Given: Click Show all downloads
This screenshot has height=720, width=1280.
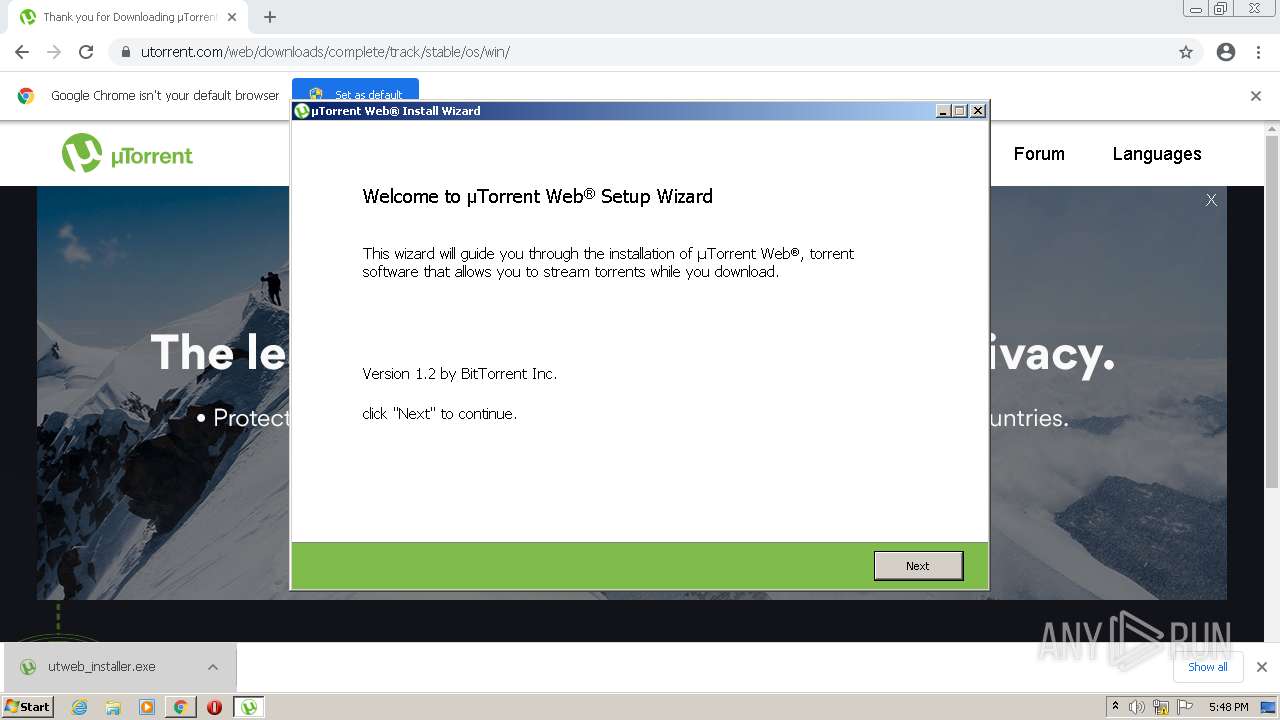Looking at the screenshot, I should coord(1208,667).
